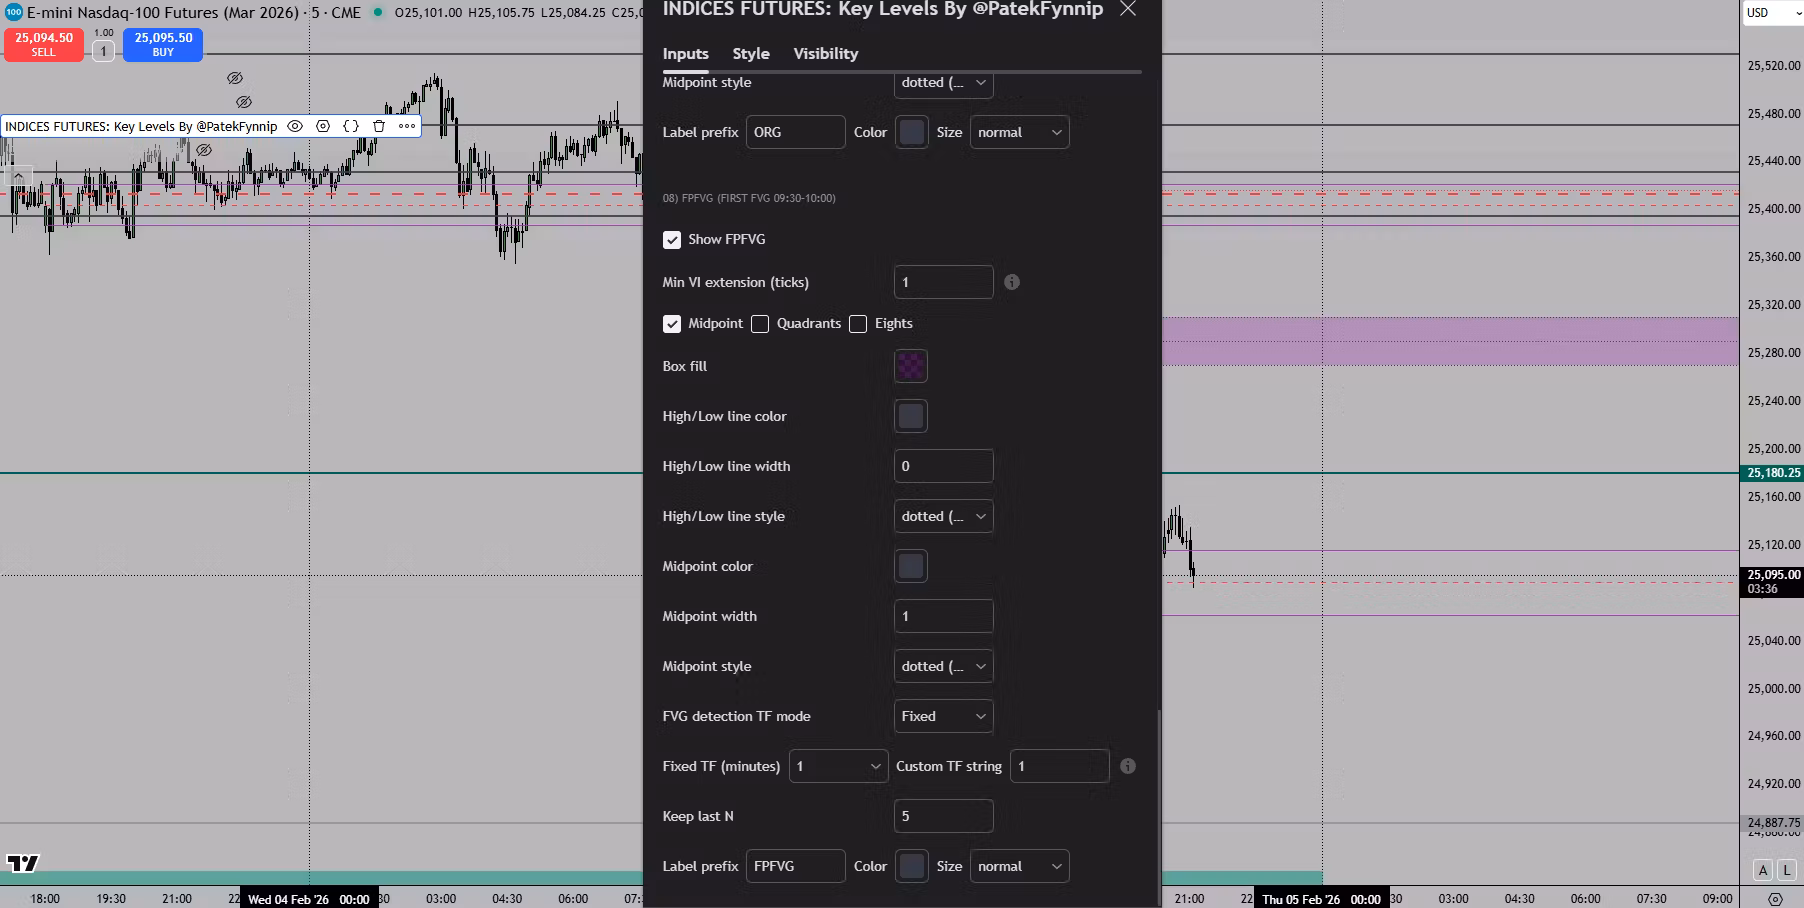Open chart settings hexagon icon at bottom right

pos(1775,898)
